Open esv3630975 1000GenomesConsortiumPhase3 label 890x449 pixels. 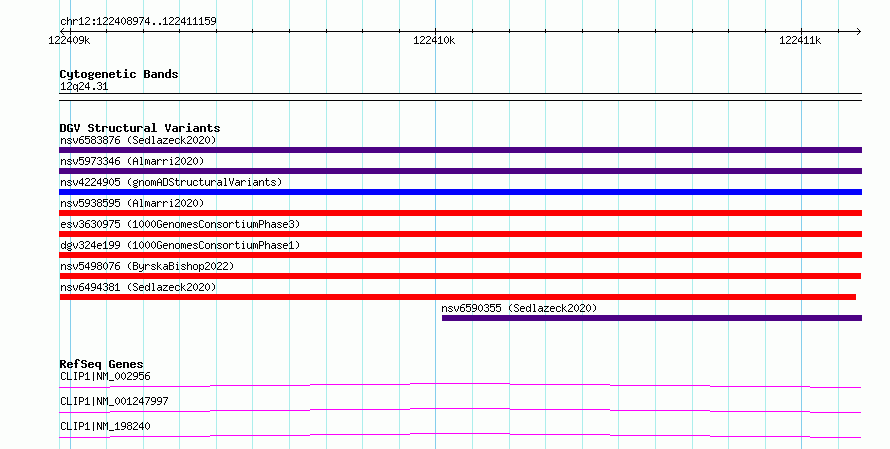[x=180, y=224]
